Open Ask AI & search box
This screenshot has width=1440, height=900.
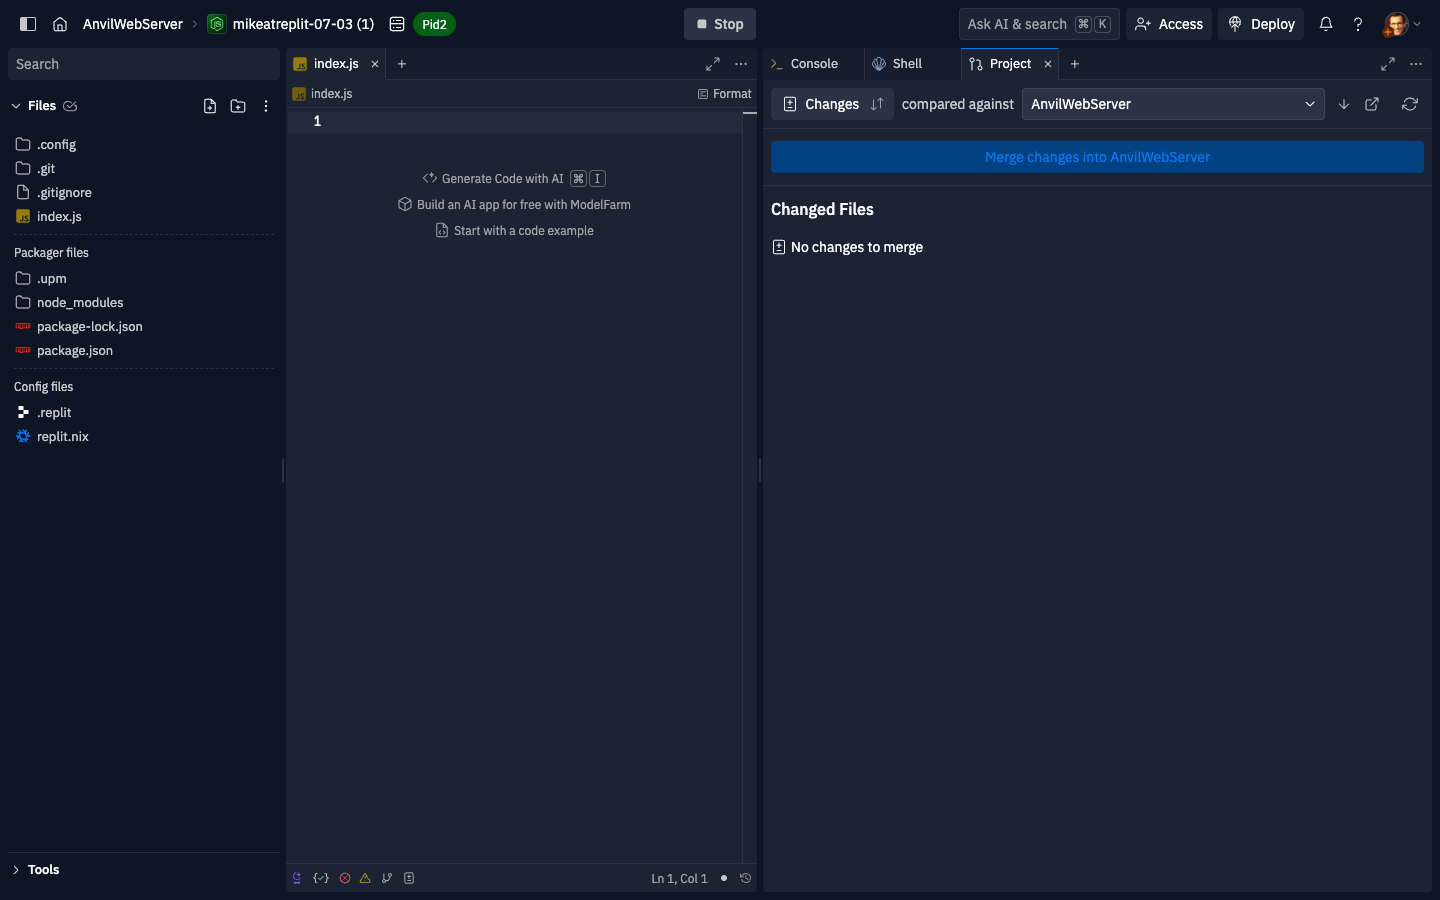click(1039, 24)
